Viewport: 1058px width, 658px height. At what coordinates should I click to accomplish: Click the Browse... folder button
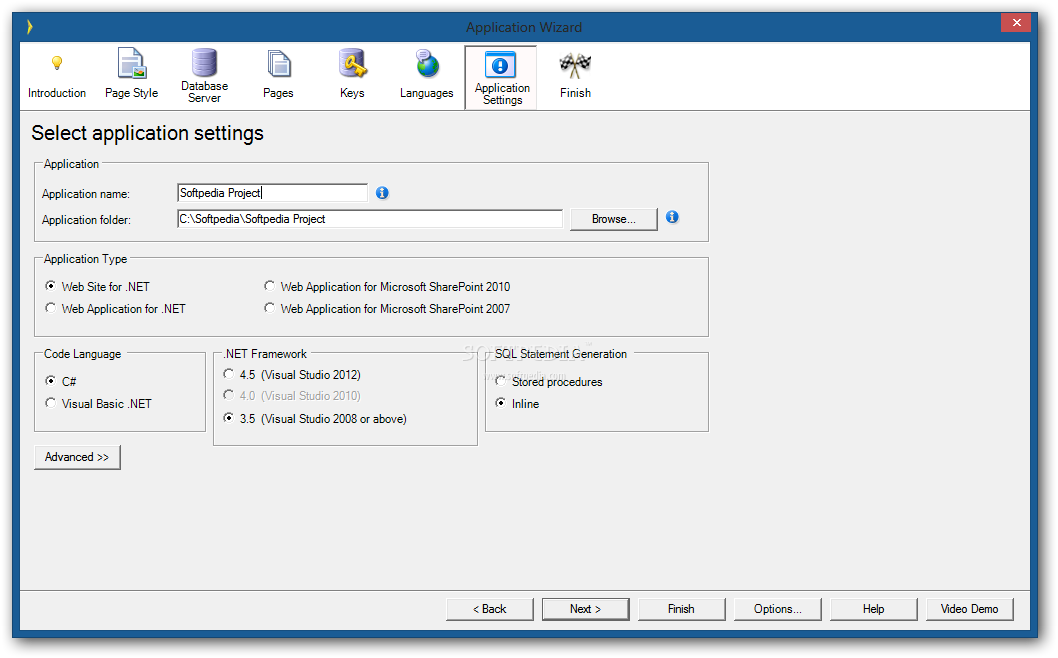[613, 219]
